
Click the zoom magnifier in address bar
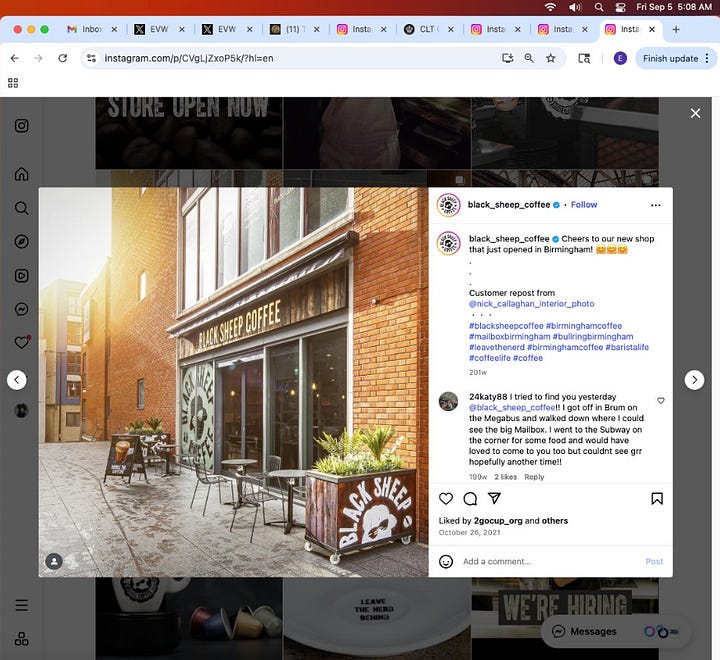[x=529, y=58]
